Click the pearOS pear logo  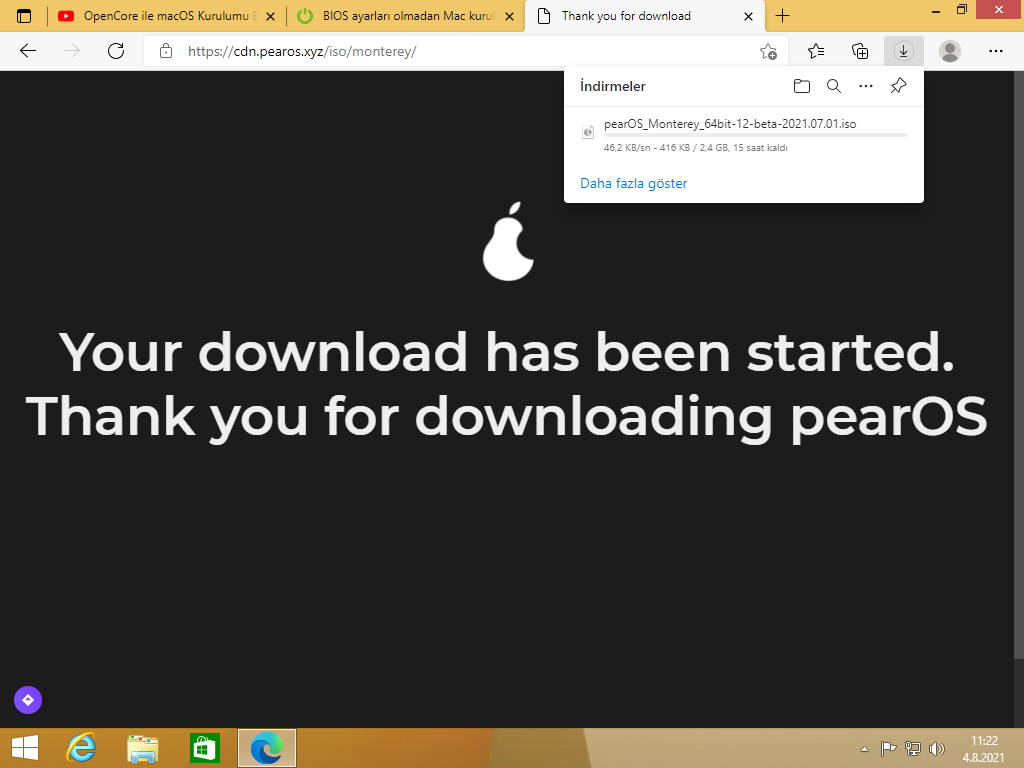(508, 241)
